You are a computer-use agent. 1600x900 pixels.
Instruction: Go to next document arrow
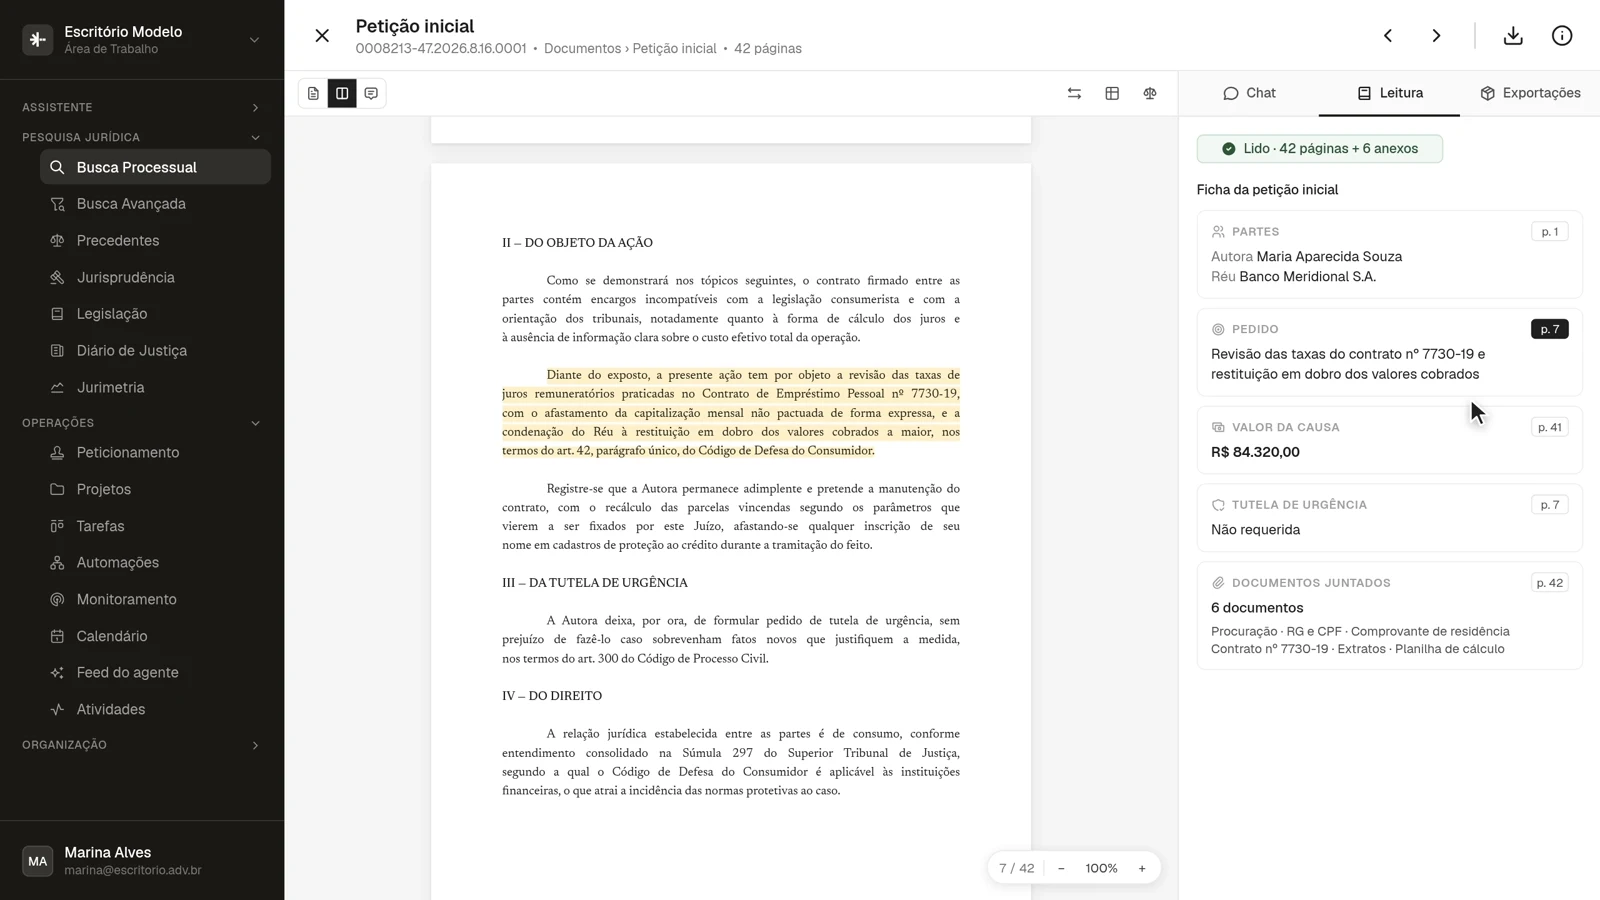(1436, 36)
